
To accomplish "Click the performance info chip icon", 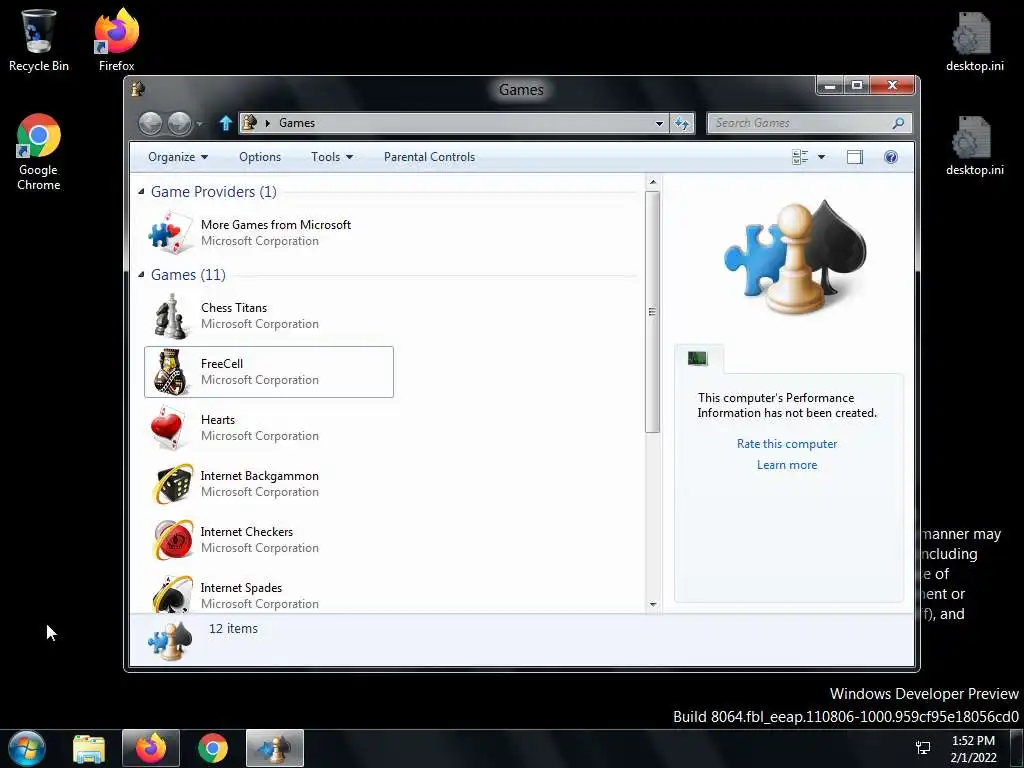I will [697, 358].
